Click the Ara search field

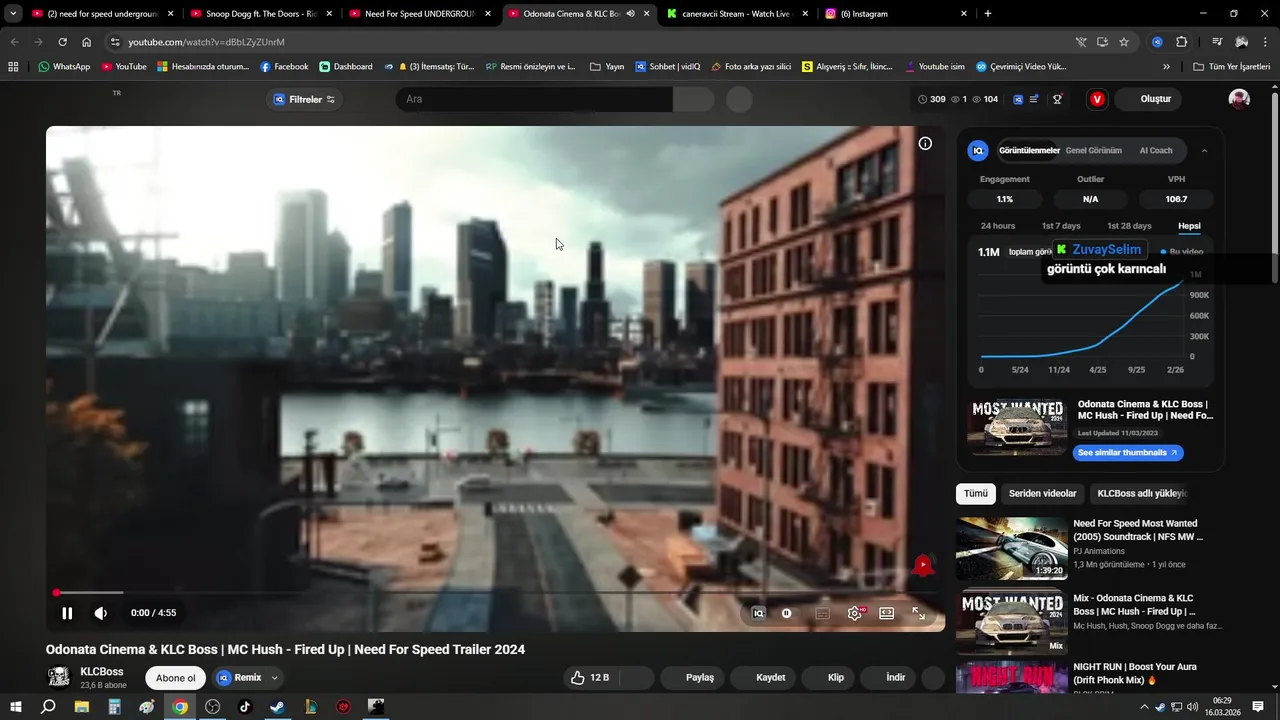tap(534, 99)
